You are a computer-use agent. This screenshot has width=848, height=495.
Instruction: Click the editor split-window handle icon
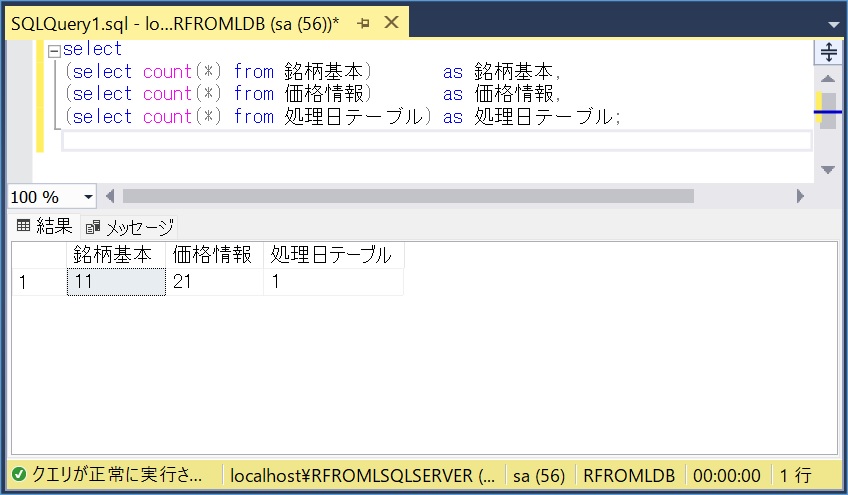pyautogui.click(x=828, y=51)
